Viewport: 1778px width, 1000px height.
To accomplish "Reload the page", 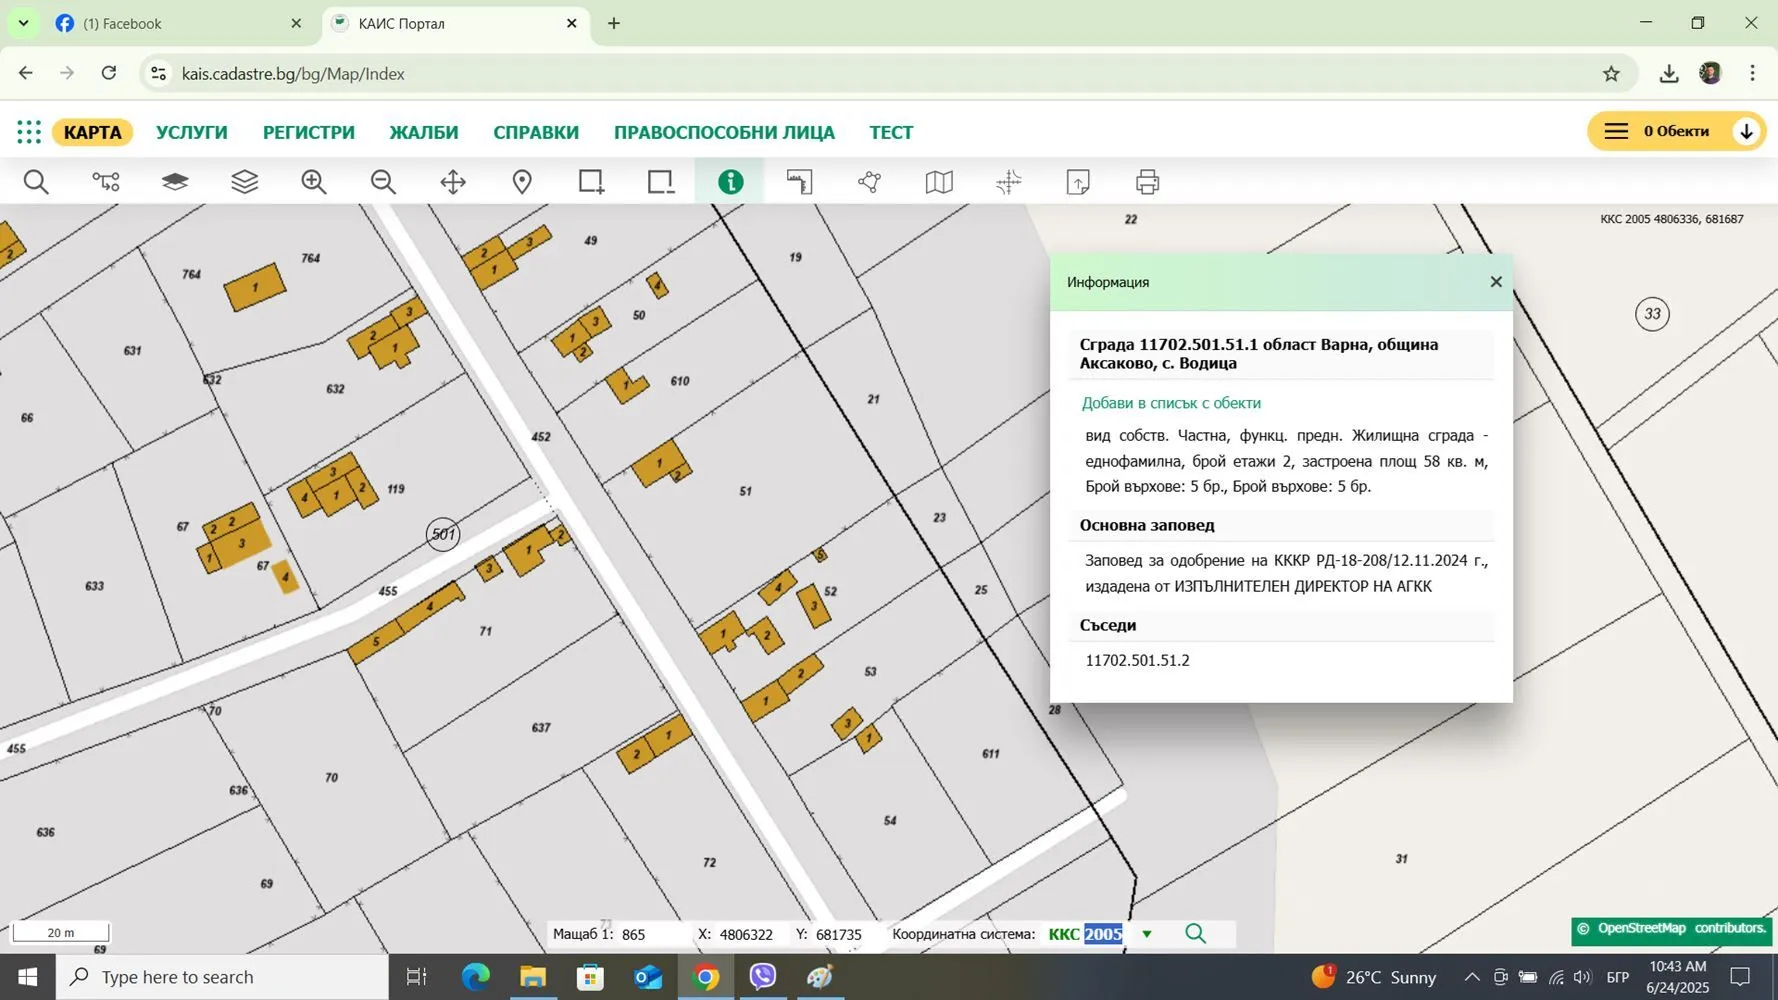I will click(x=109, y=73).
